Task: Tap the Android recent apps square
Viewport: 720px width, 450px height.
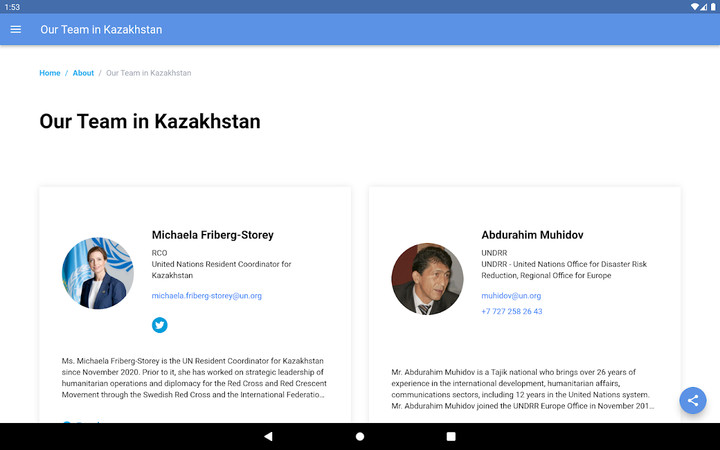Action: click(x=451, y=436)
